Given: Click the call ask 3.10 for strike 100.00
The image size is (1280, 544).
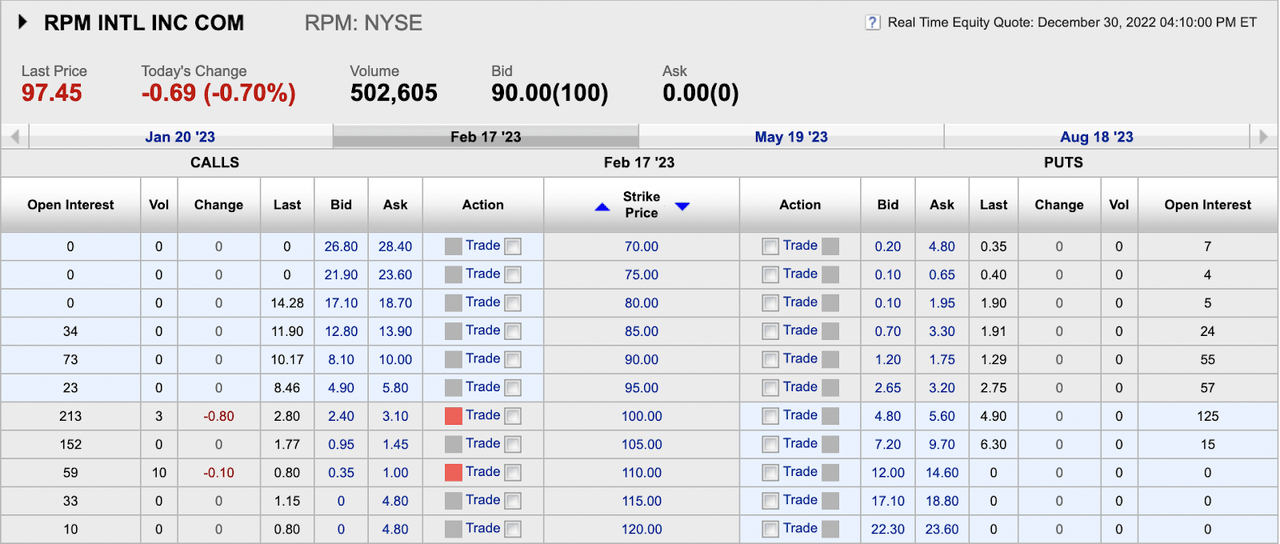Looking at the screenshot, I should point(395,416).
